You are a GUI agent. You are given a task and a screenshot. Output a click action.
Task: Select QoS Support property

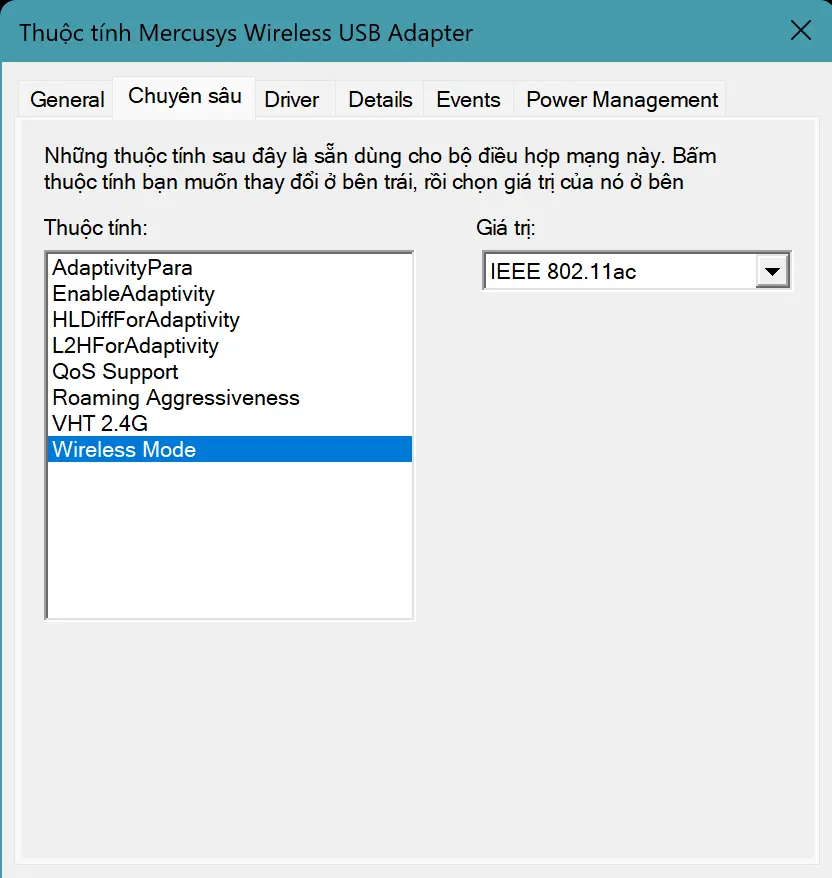pos(230,372)
